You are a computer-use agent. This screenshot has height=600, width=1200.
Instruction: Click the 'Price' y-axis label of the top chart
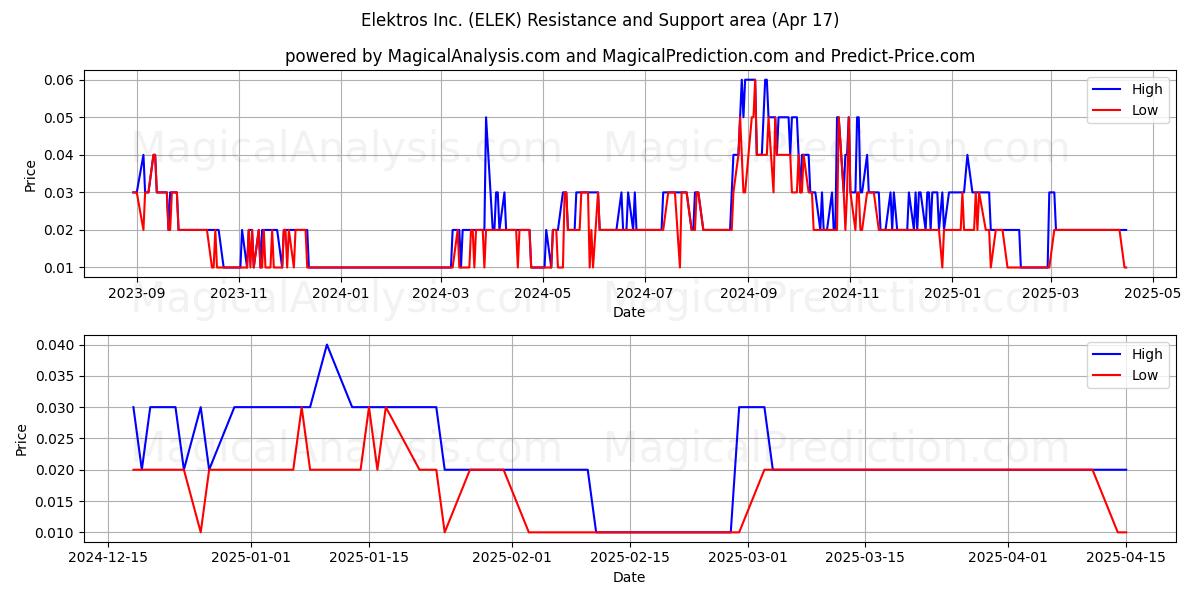30,175
